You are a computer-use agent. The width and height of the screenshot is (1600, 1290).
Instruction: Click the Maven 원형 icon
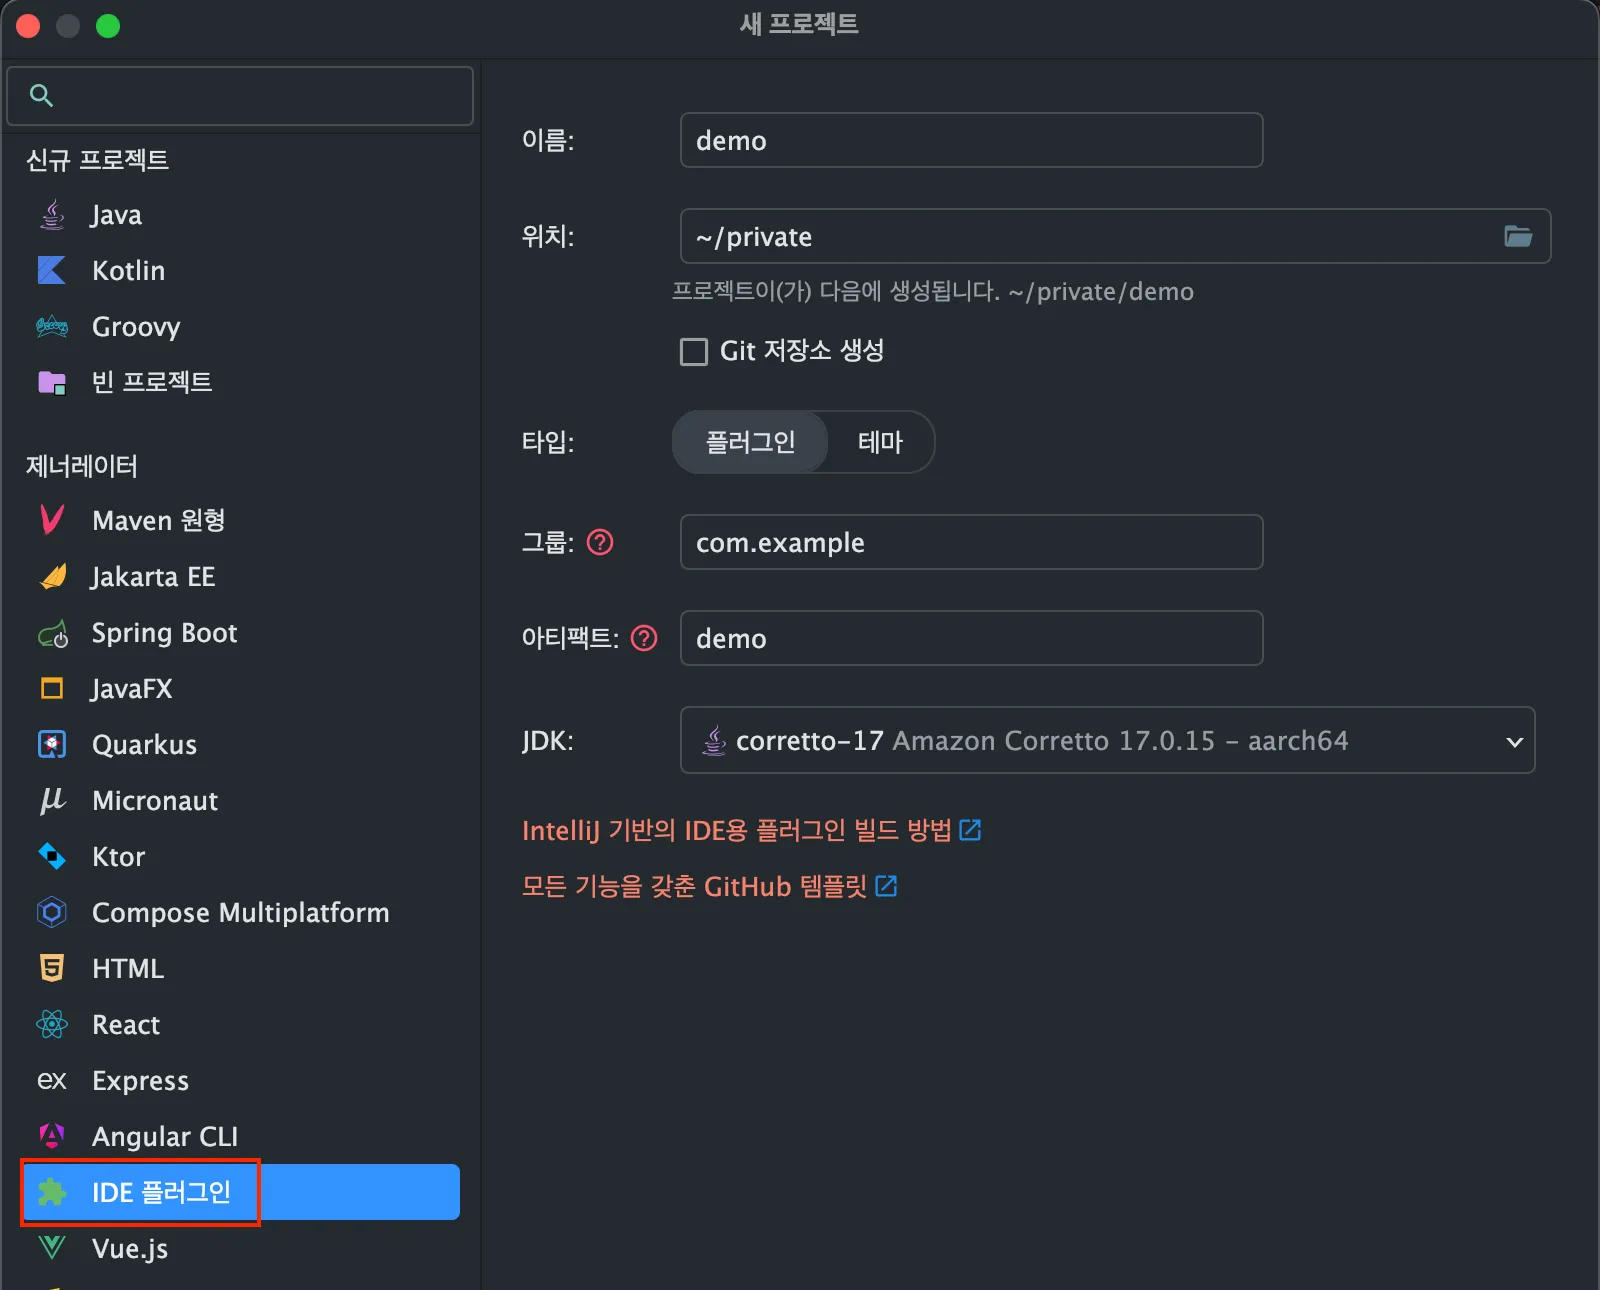click(52, 520)
